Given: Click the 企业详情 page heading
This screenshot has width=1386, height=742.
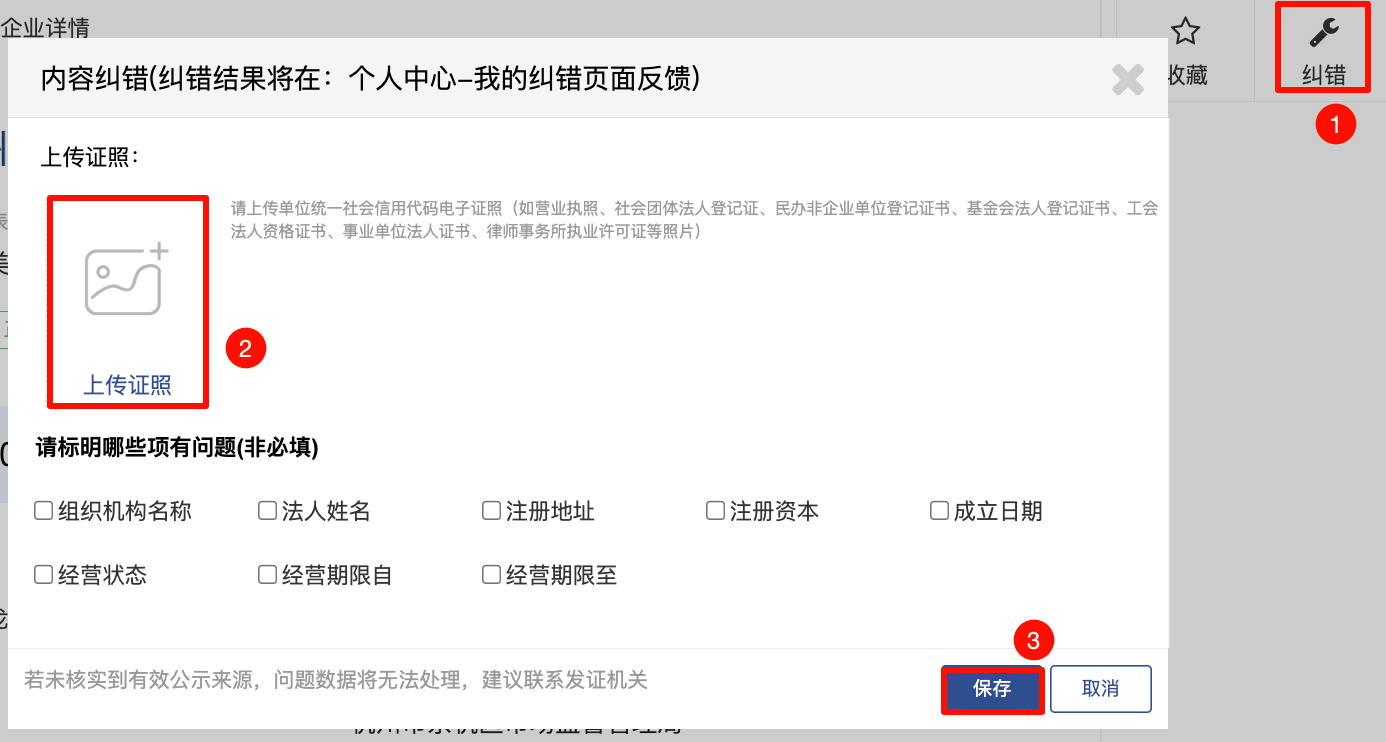Looking at the screenshot, I should point(45,27).
